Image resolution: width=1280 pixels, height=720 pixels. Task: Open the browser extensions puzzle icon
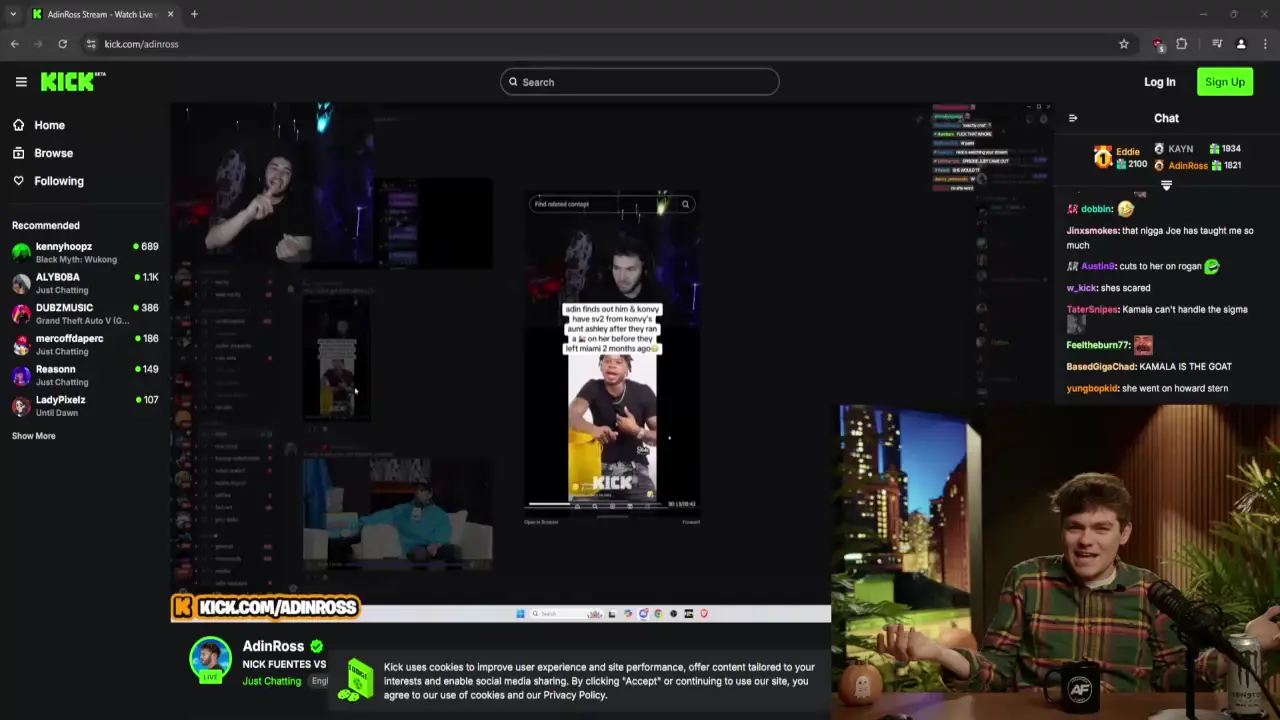click(1182, 44)
